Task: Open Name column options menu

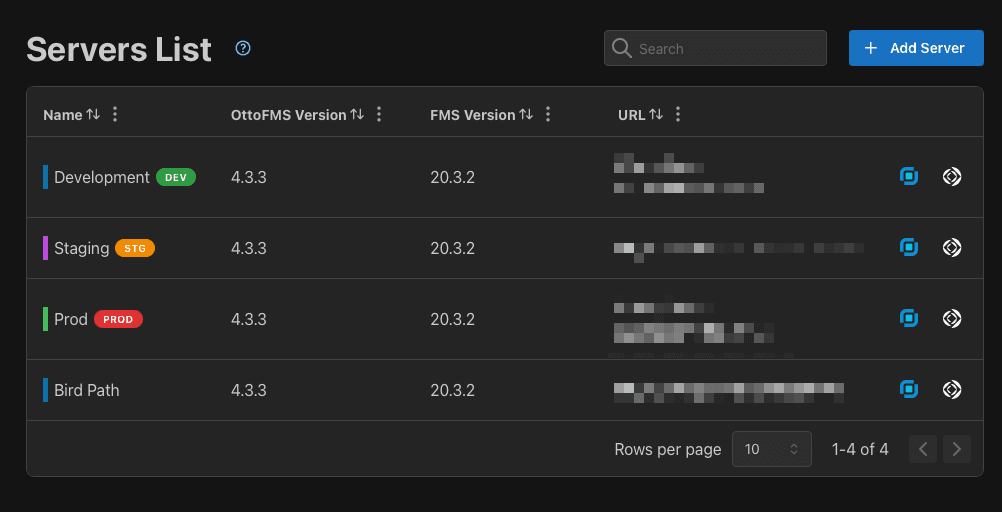Action: coord(115,115)
